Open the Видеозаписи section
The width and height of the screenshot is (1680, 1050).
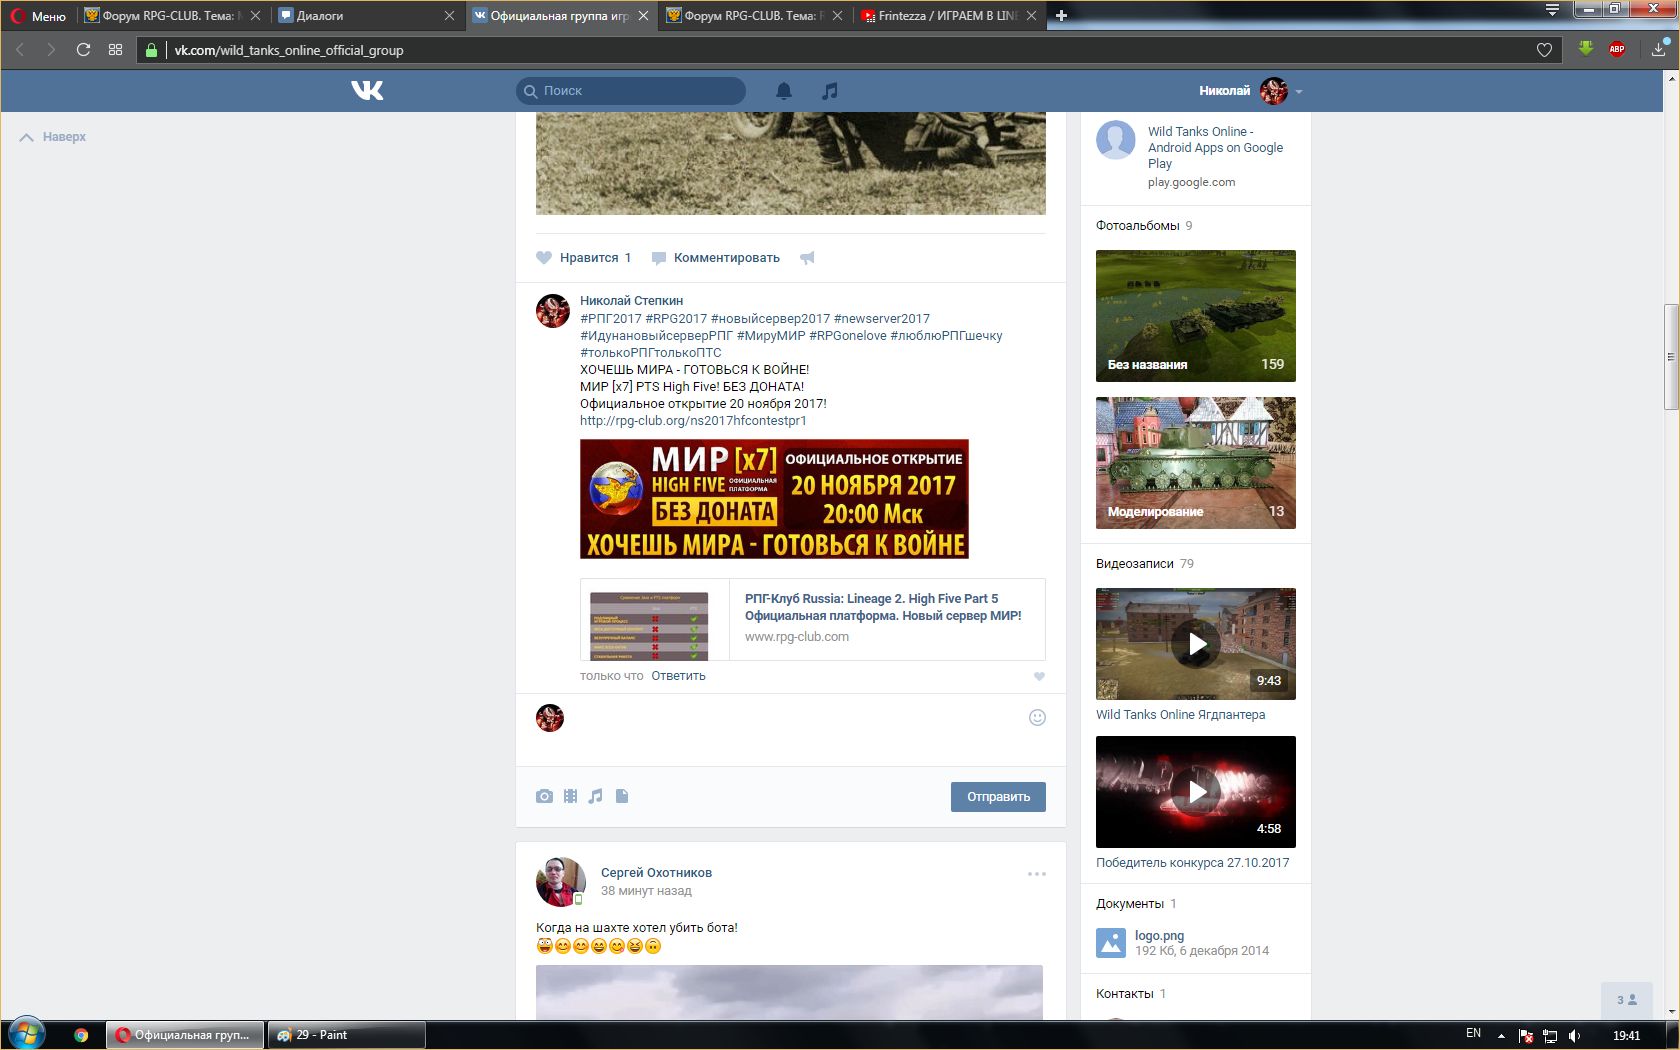pos(1134,564)
